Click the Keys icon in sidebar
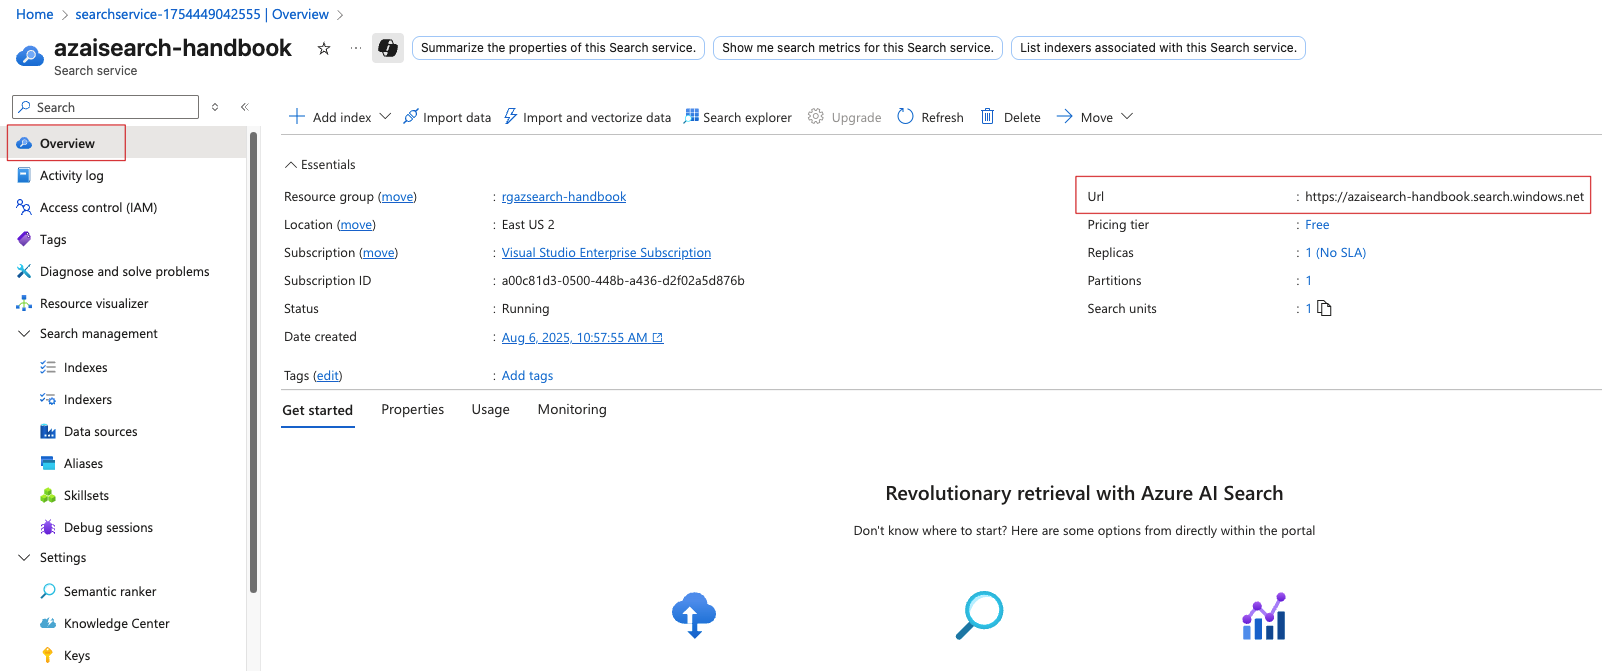1602x671 pixels. pos(48,655)
